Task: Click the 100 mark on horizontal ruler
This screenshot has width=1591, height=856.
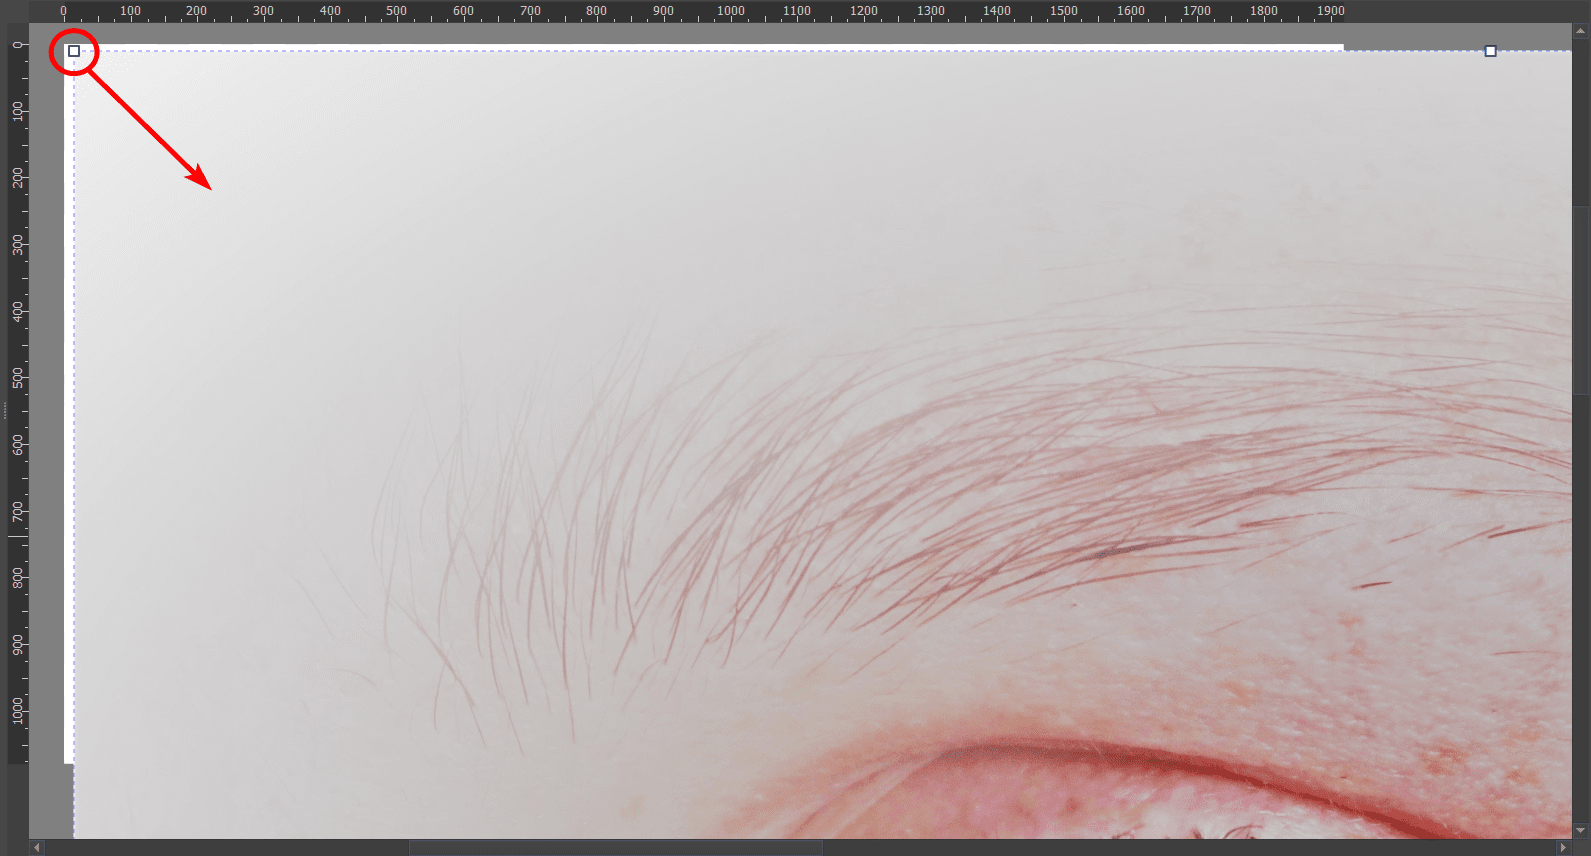Action: click(130, 11)
